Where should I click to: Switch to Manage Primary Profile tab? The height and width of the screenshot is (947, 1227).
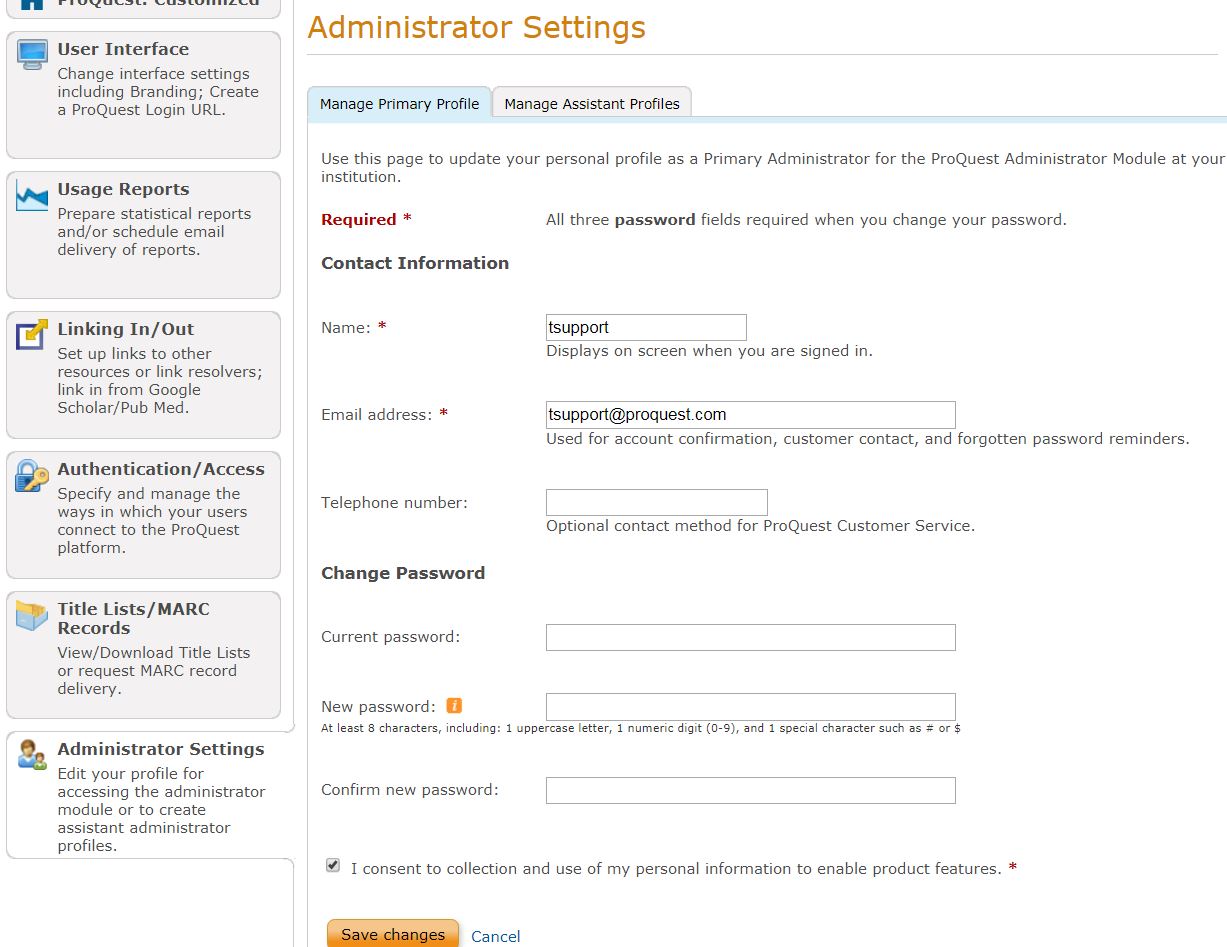[399, 104]
